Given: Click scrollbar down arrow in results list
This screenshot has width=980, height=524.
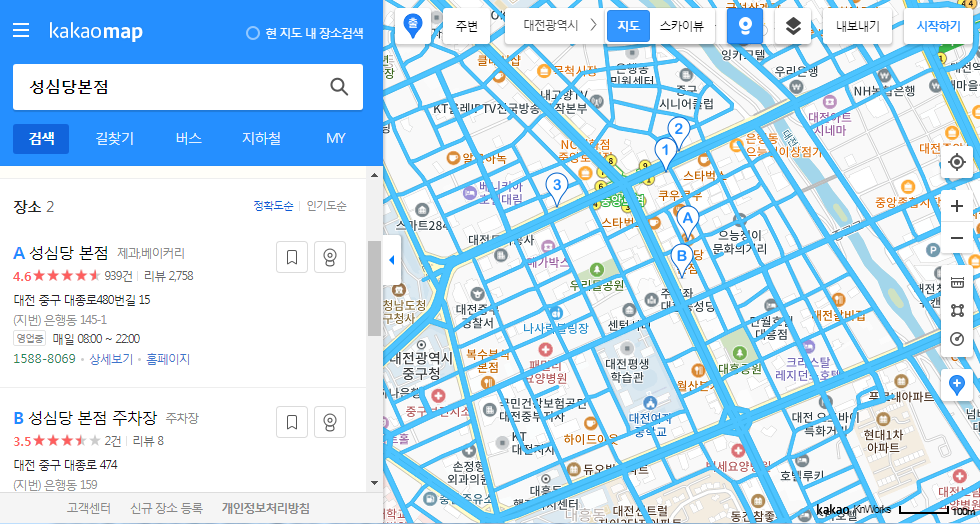Looking at the screenshot, I should 374,483.
